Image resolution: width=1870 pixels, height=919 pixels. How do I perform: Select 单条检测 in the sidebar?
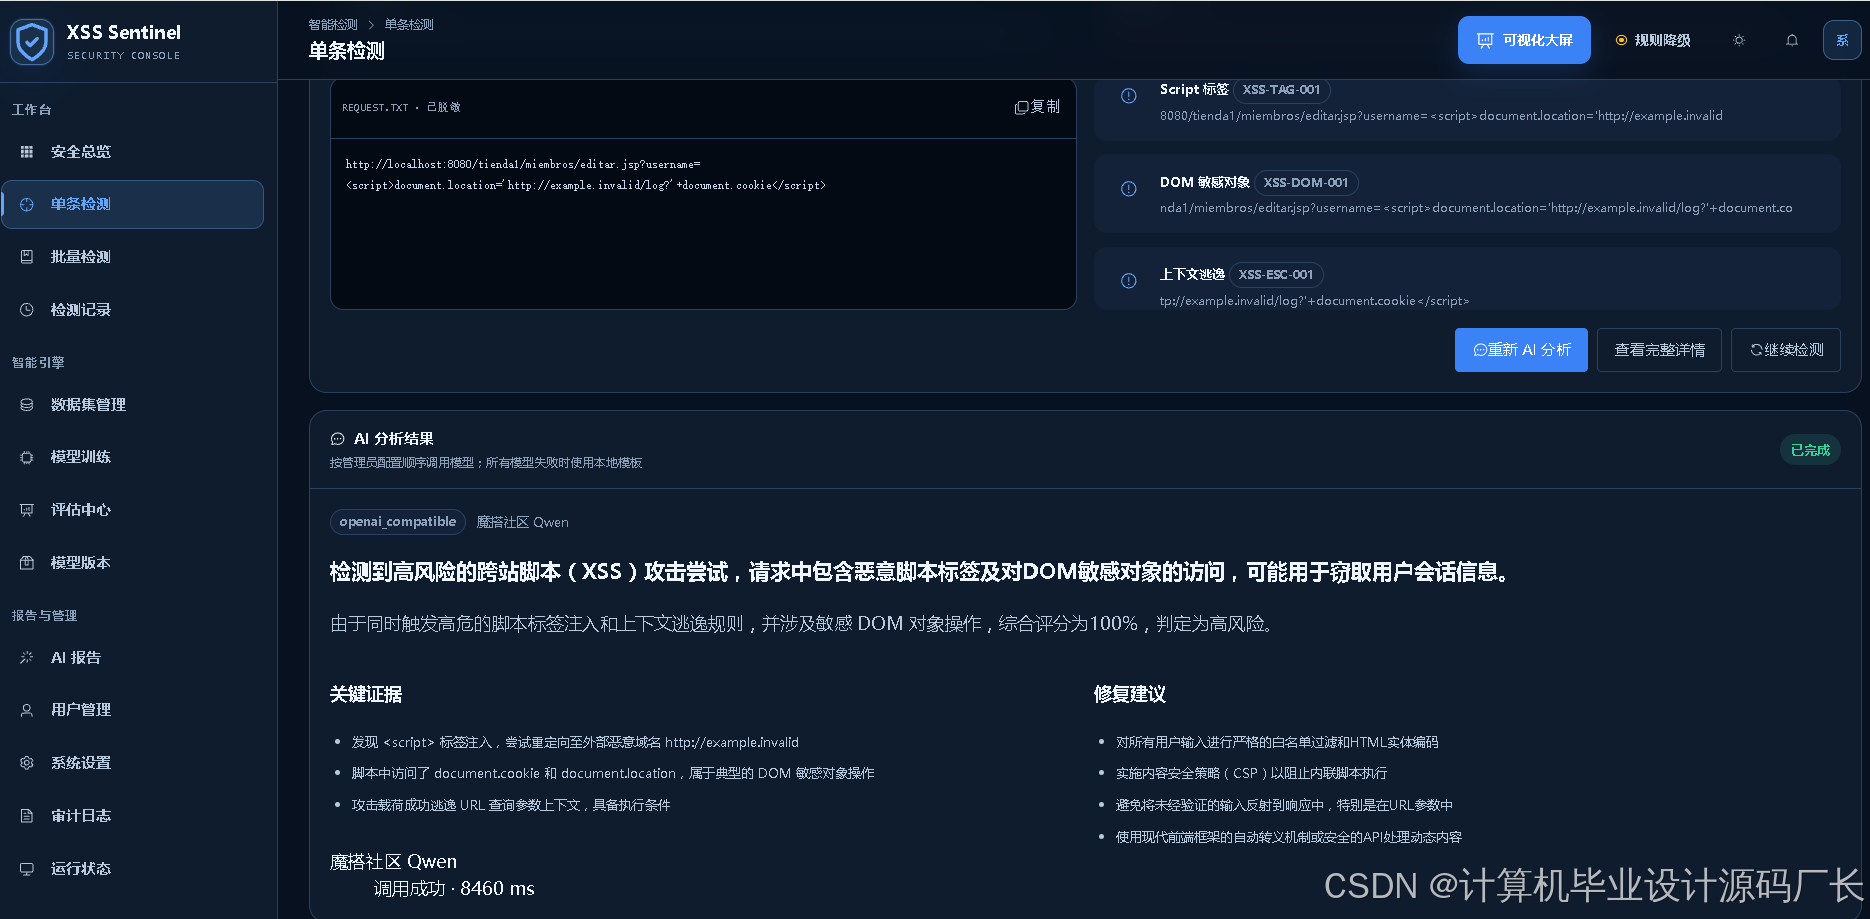tap(132, 204)
